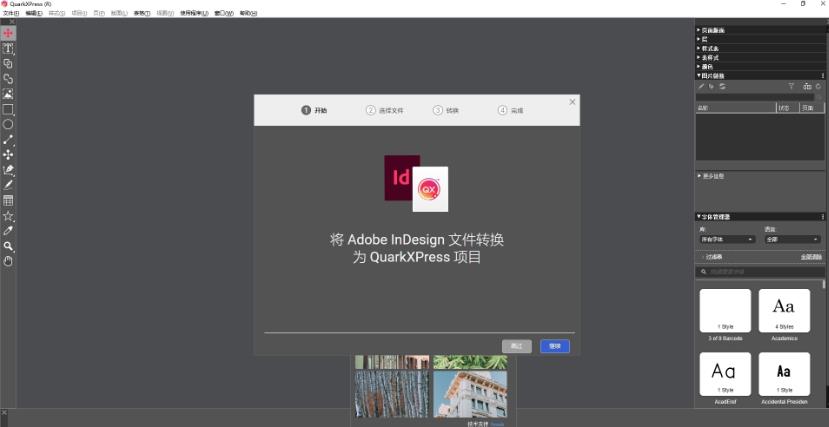Select the Pan hand tool

pos(8,262)
